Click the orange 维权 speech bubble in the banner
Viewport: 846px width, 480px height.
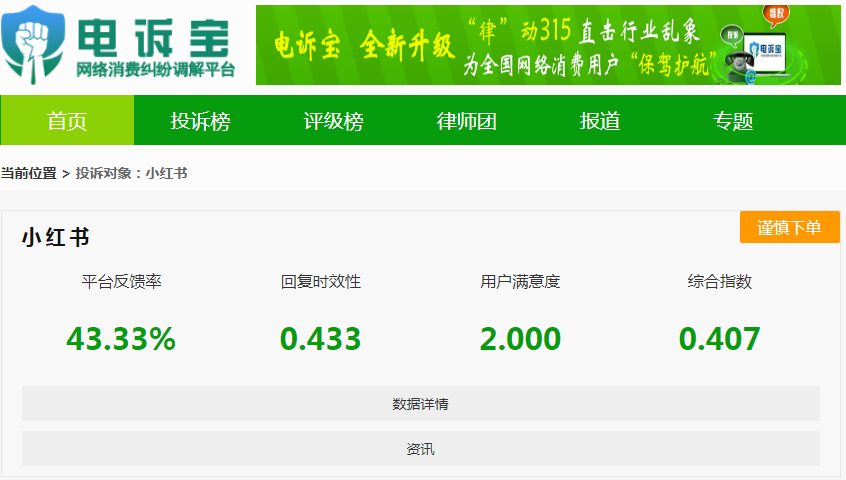click(776, 15)
